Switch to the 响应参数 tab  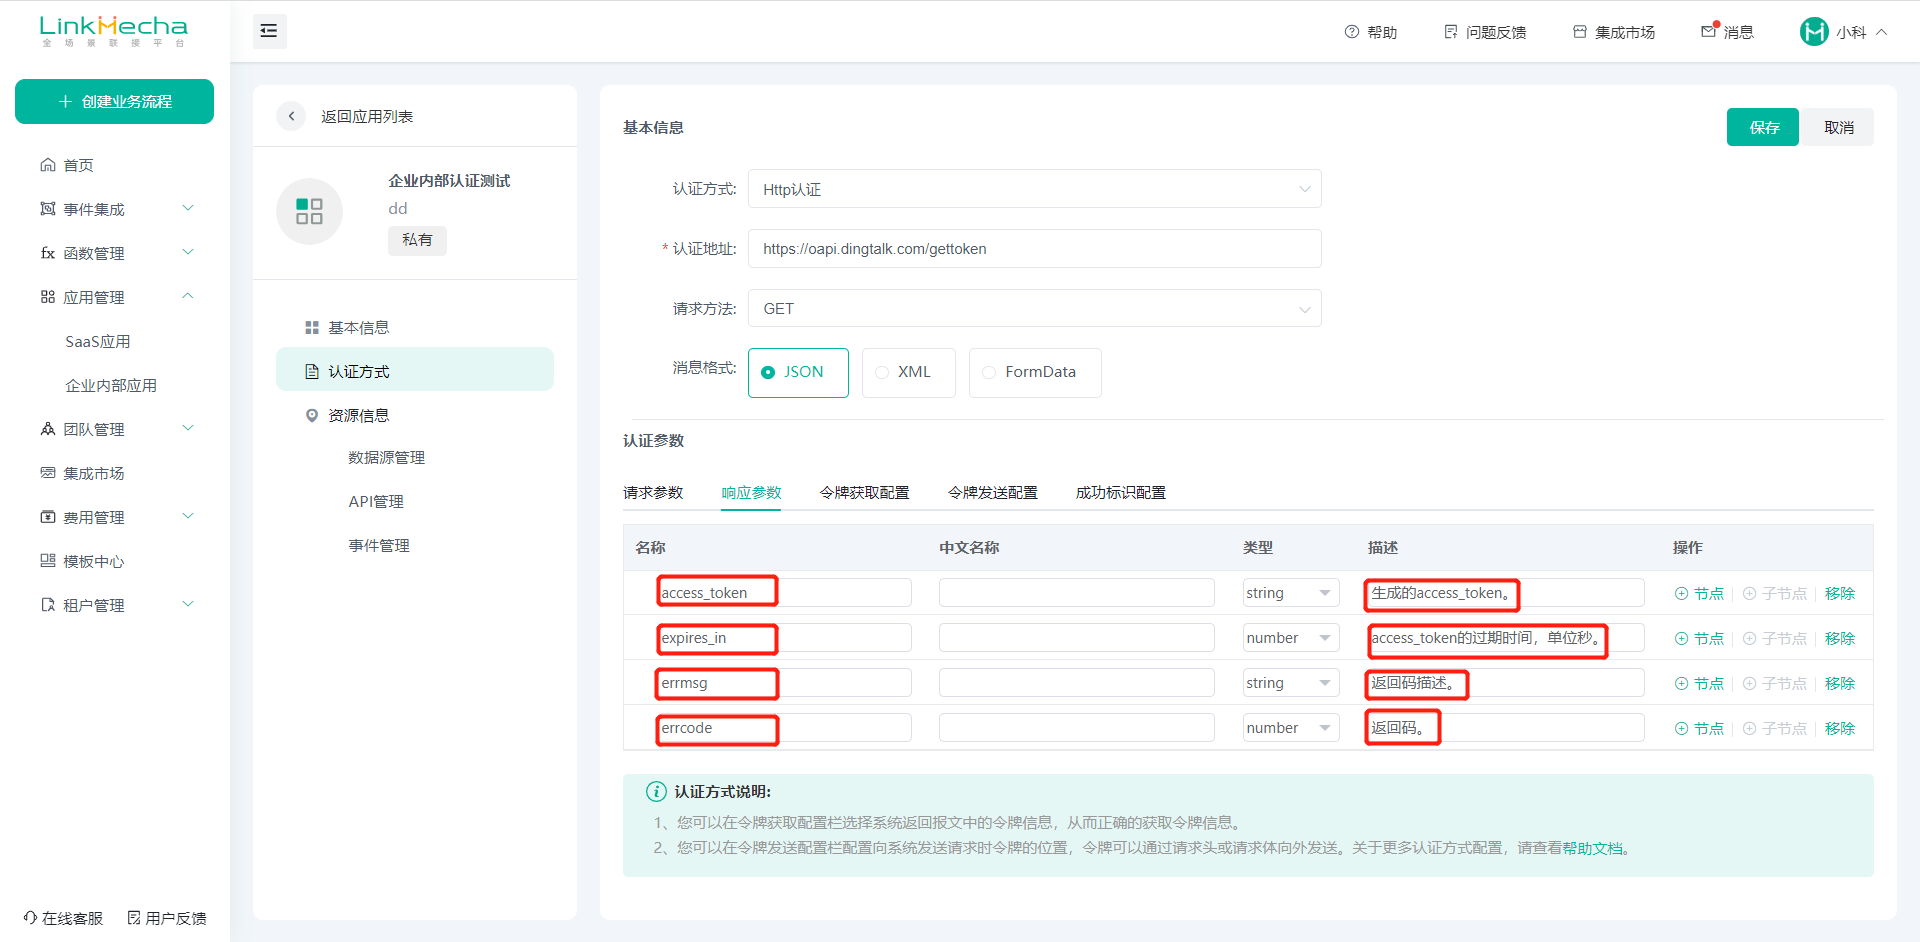pyautogui.click(x=751, y=493)
